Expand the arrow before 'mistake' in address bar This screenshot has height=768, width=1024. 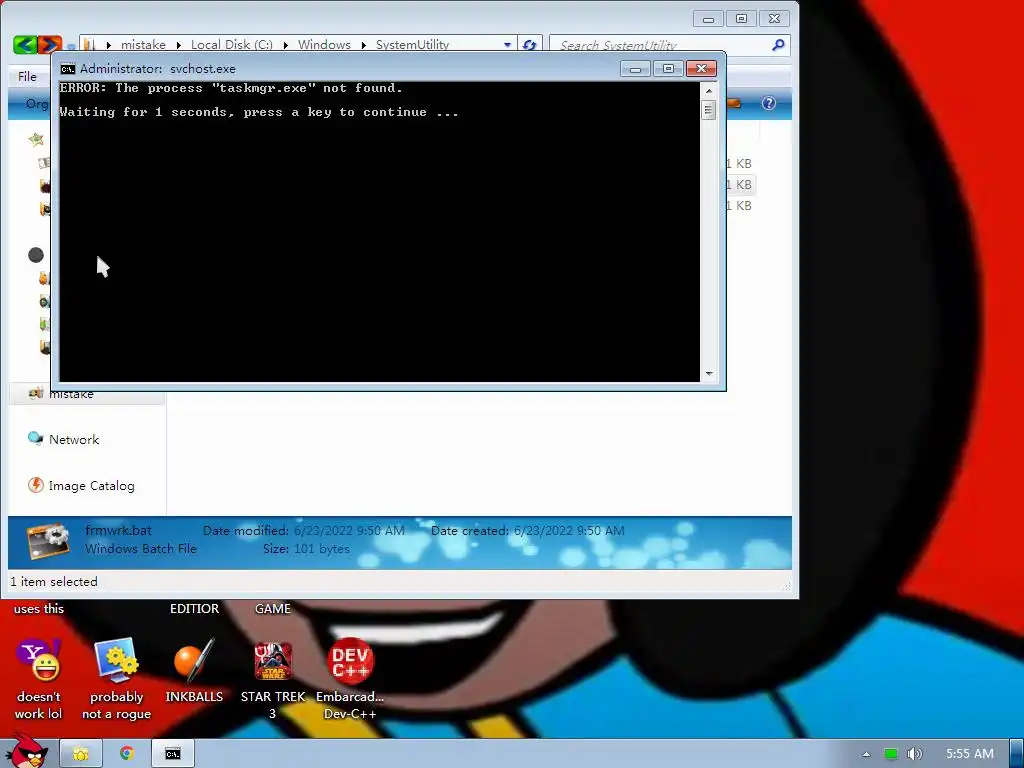108,45
